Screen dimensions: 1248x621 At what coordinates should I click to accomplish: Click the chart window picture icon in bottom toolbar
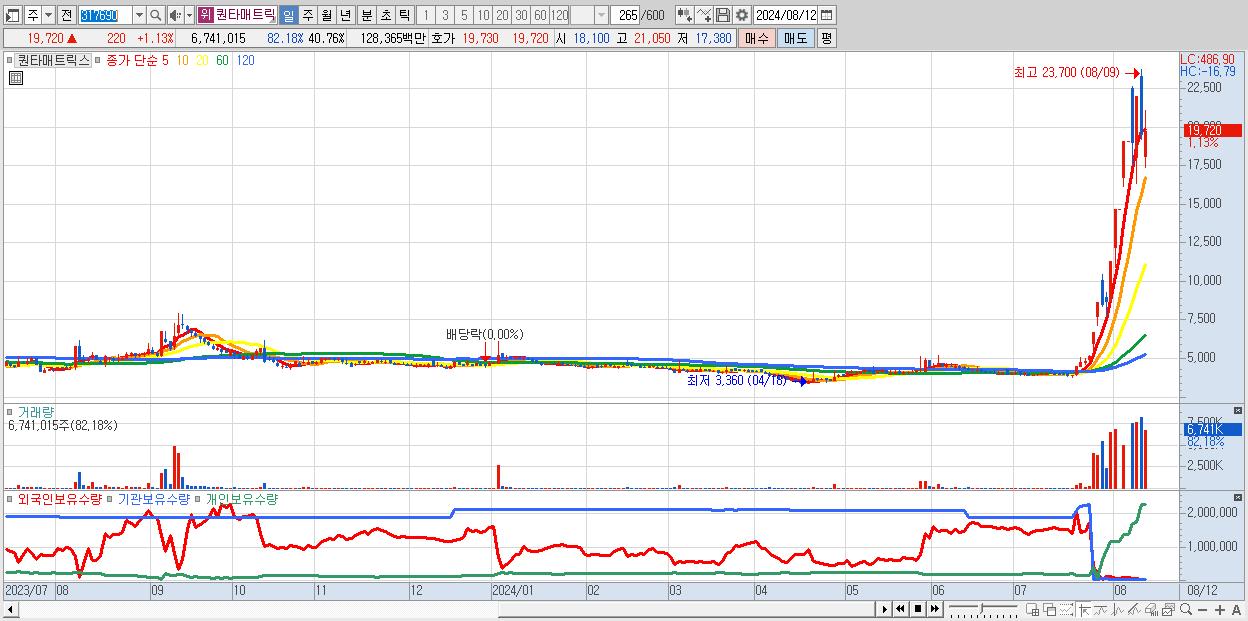coord(1169,609)
